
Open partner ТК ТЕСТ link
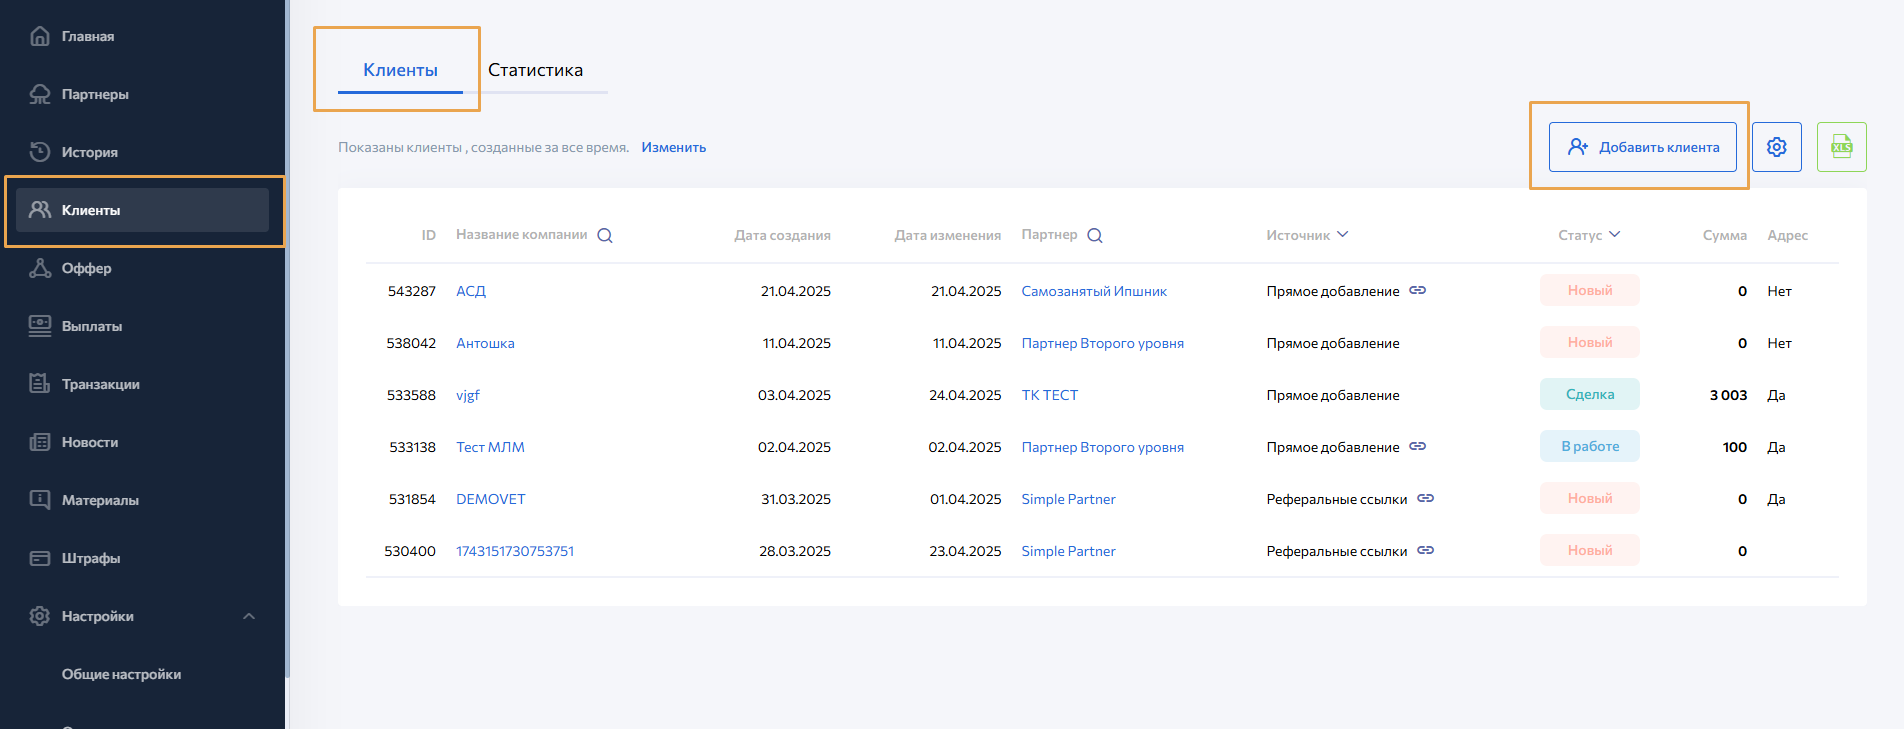(x=1049, y=395)
